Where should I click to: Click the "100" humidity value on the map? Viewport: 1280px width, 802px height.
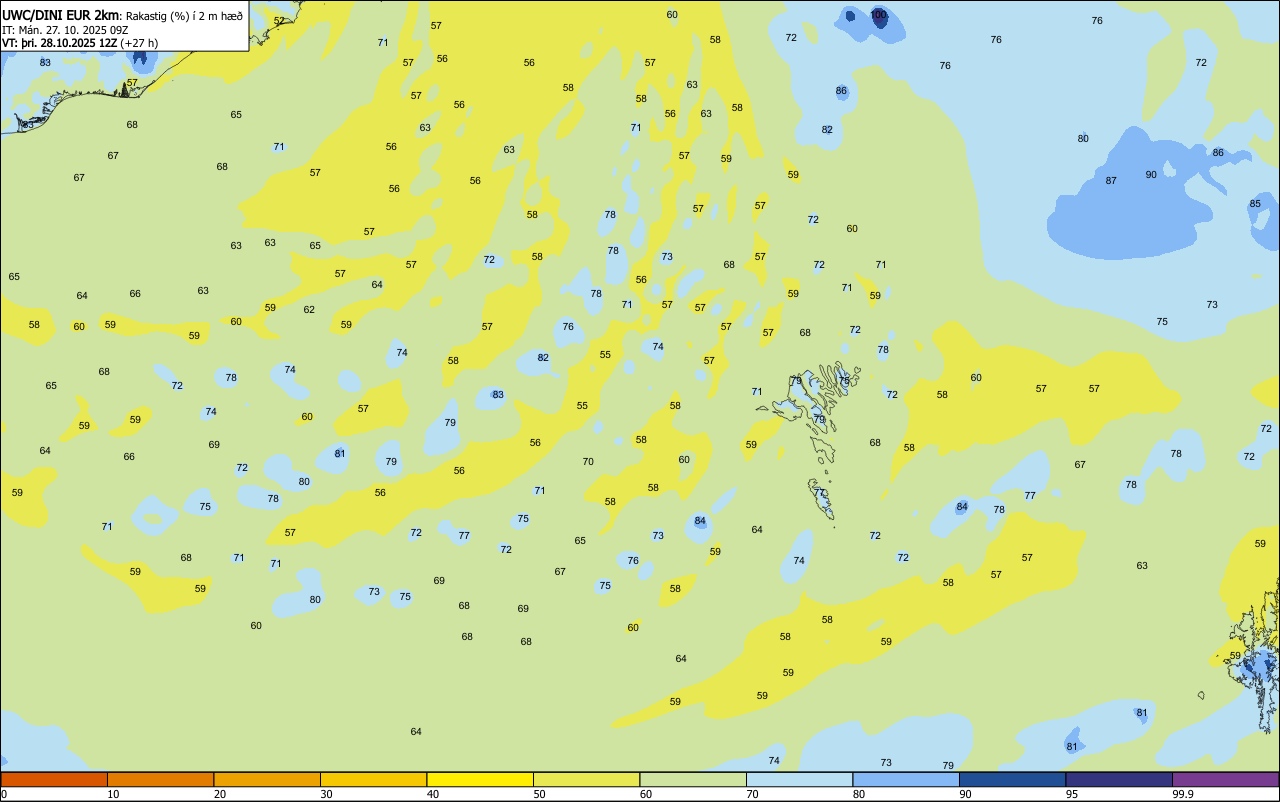[878, 15]
